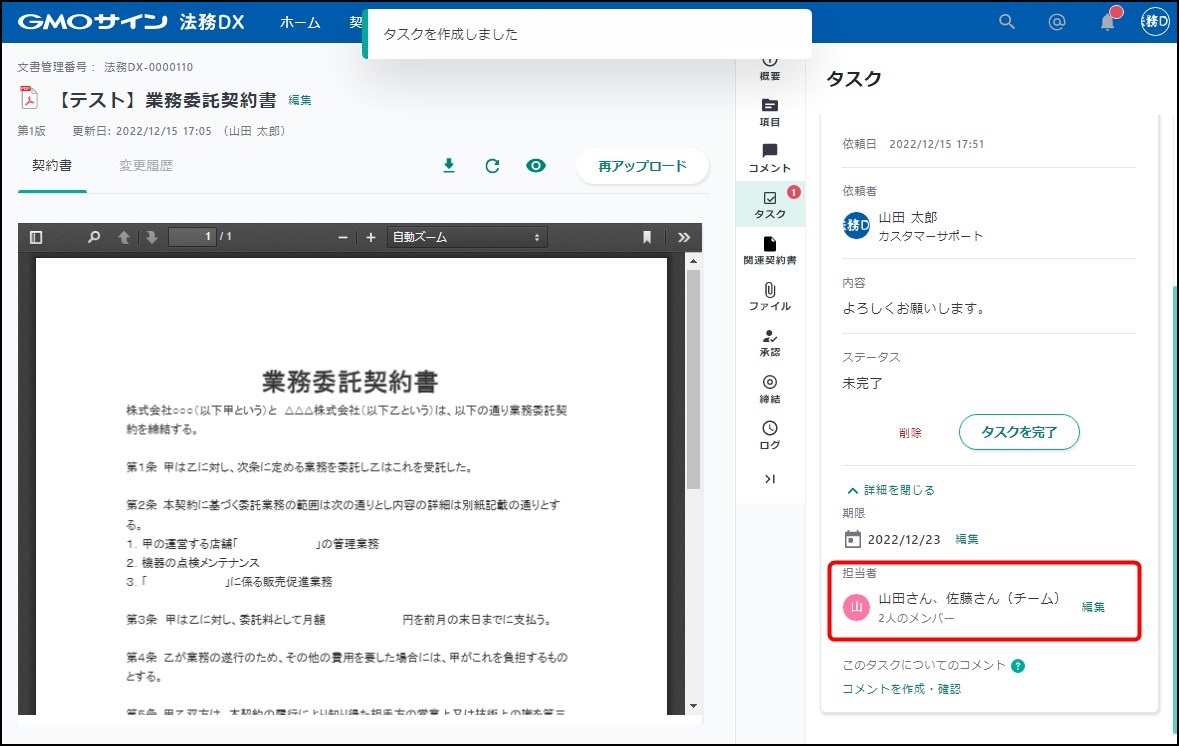
Task: Click the search magnifier in header
Action: [1007, 22]
